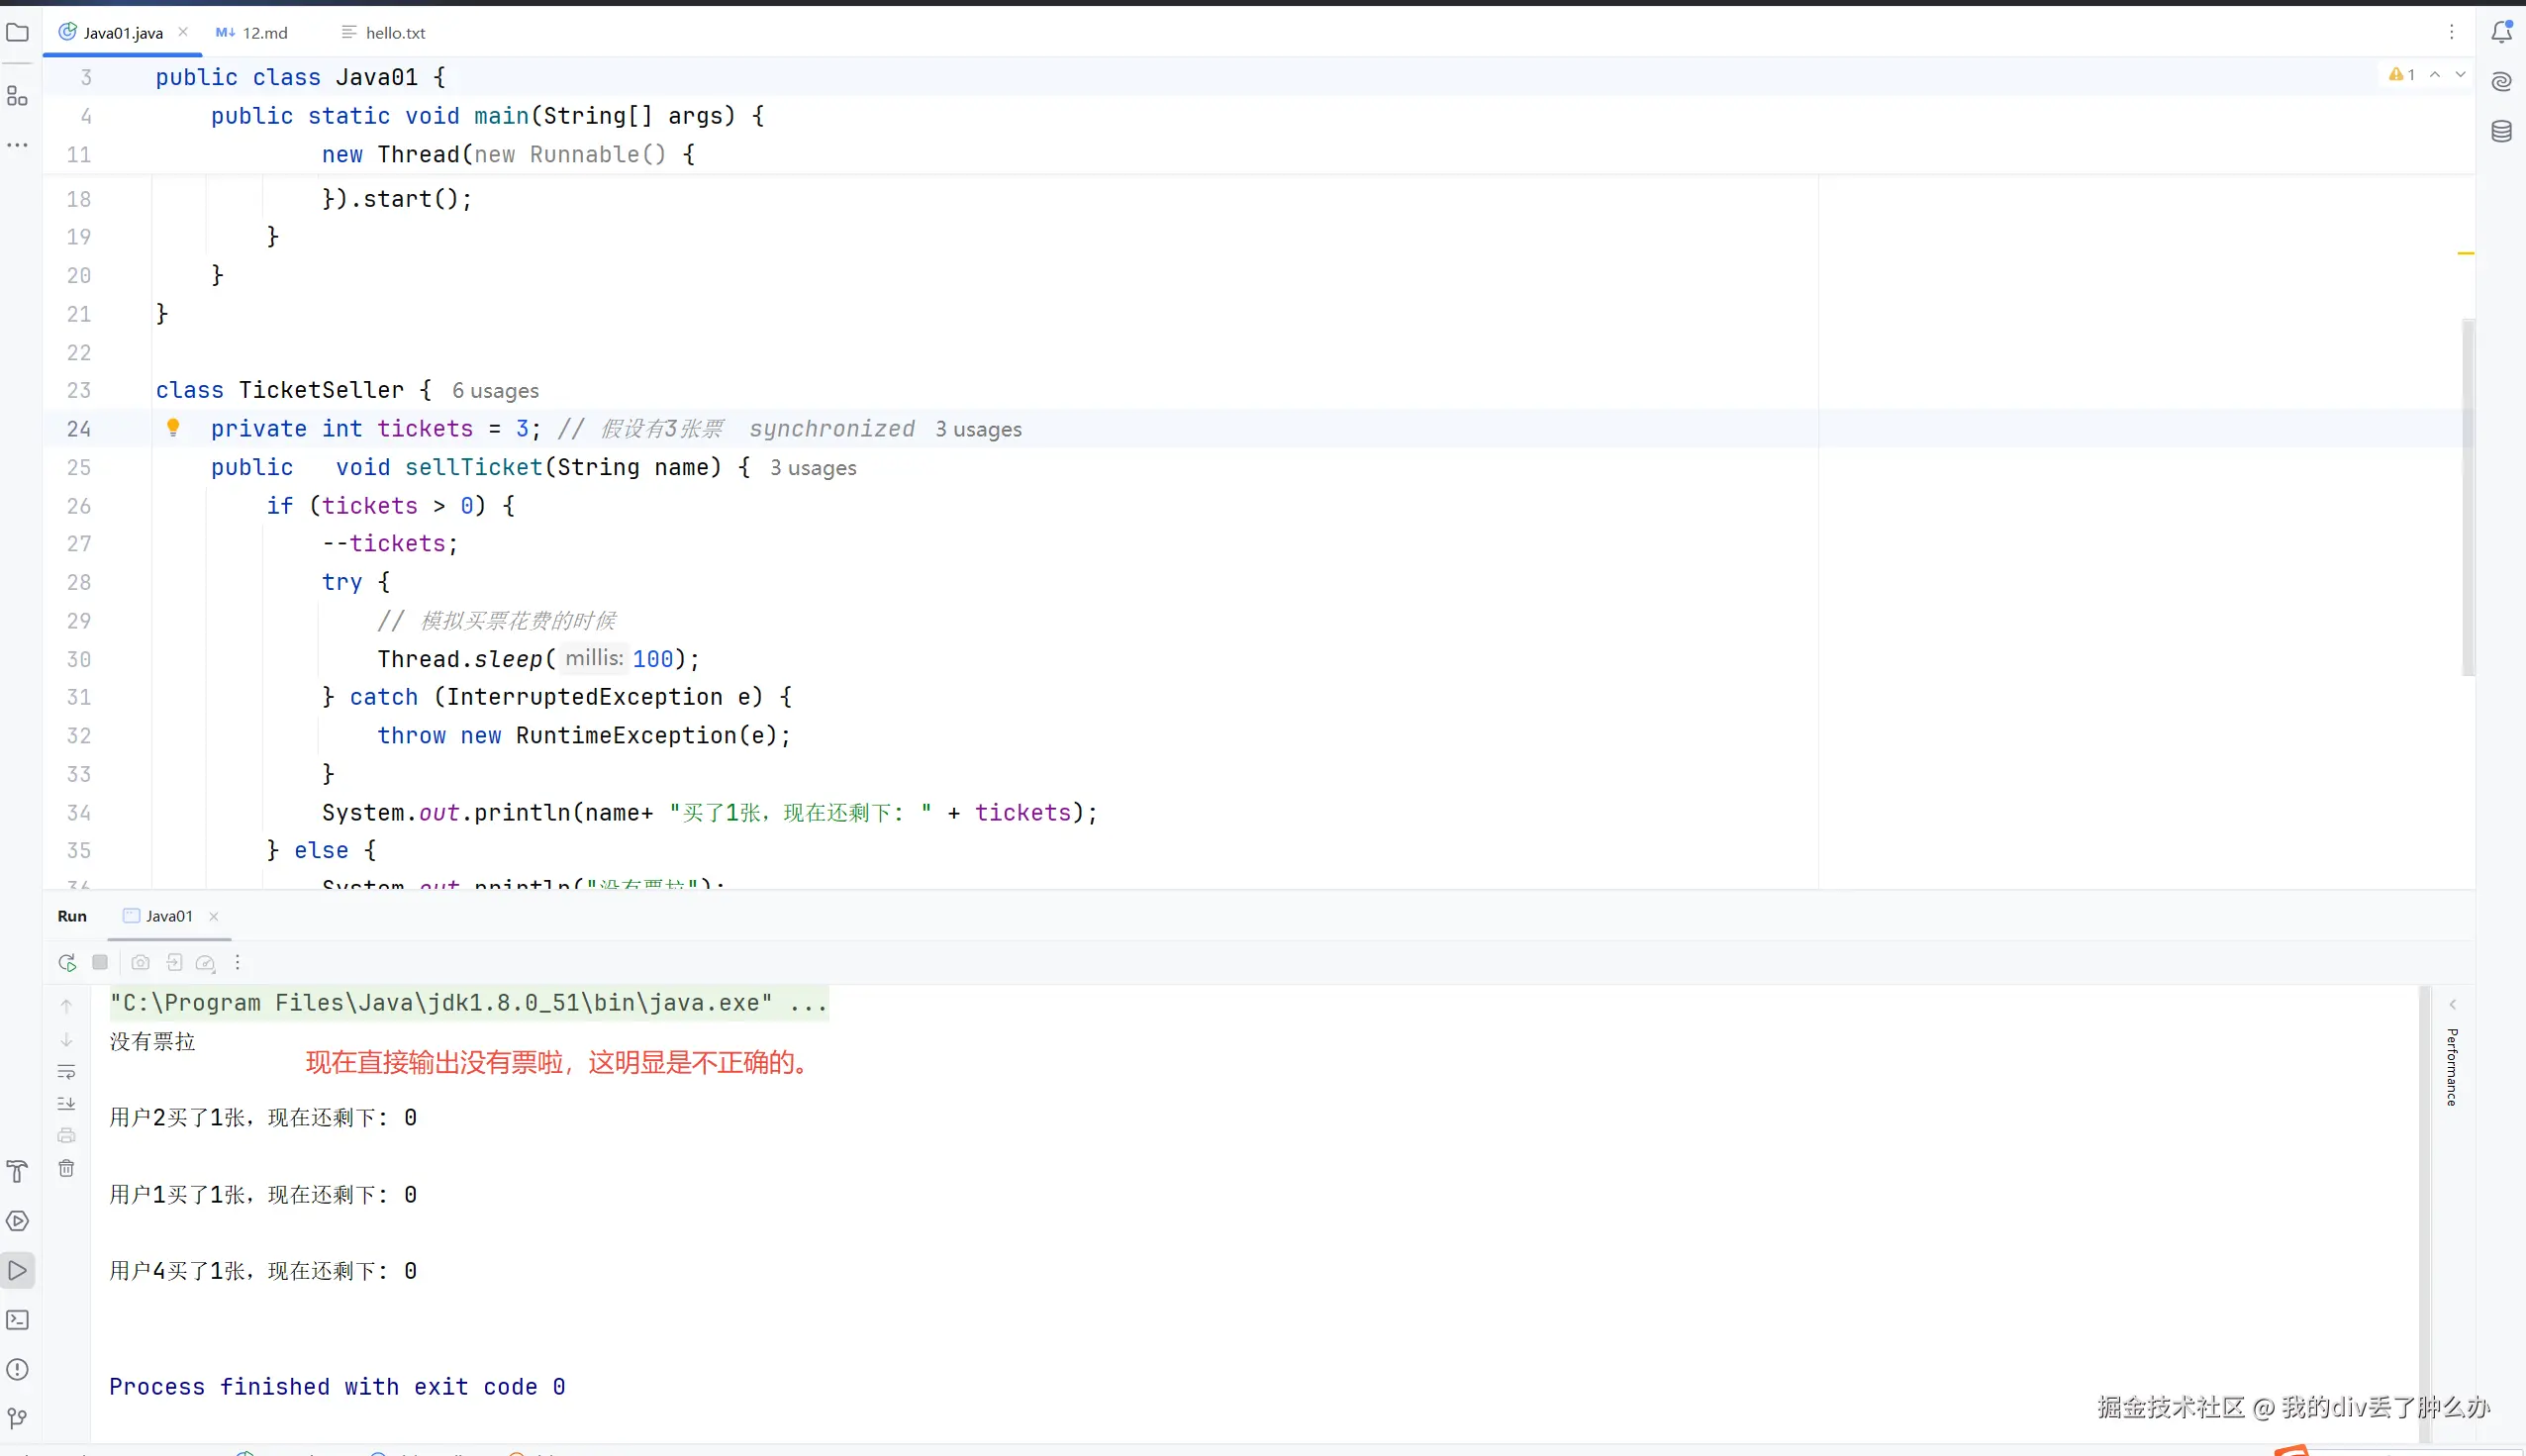Expand the Performance side panel chevron
This screenshot has height=1456, width=2526.
tap(2452, 1004)
